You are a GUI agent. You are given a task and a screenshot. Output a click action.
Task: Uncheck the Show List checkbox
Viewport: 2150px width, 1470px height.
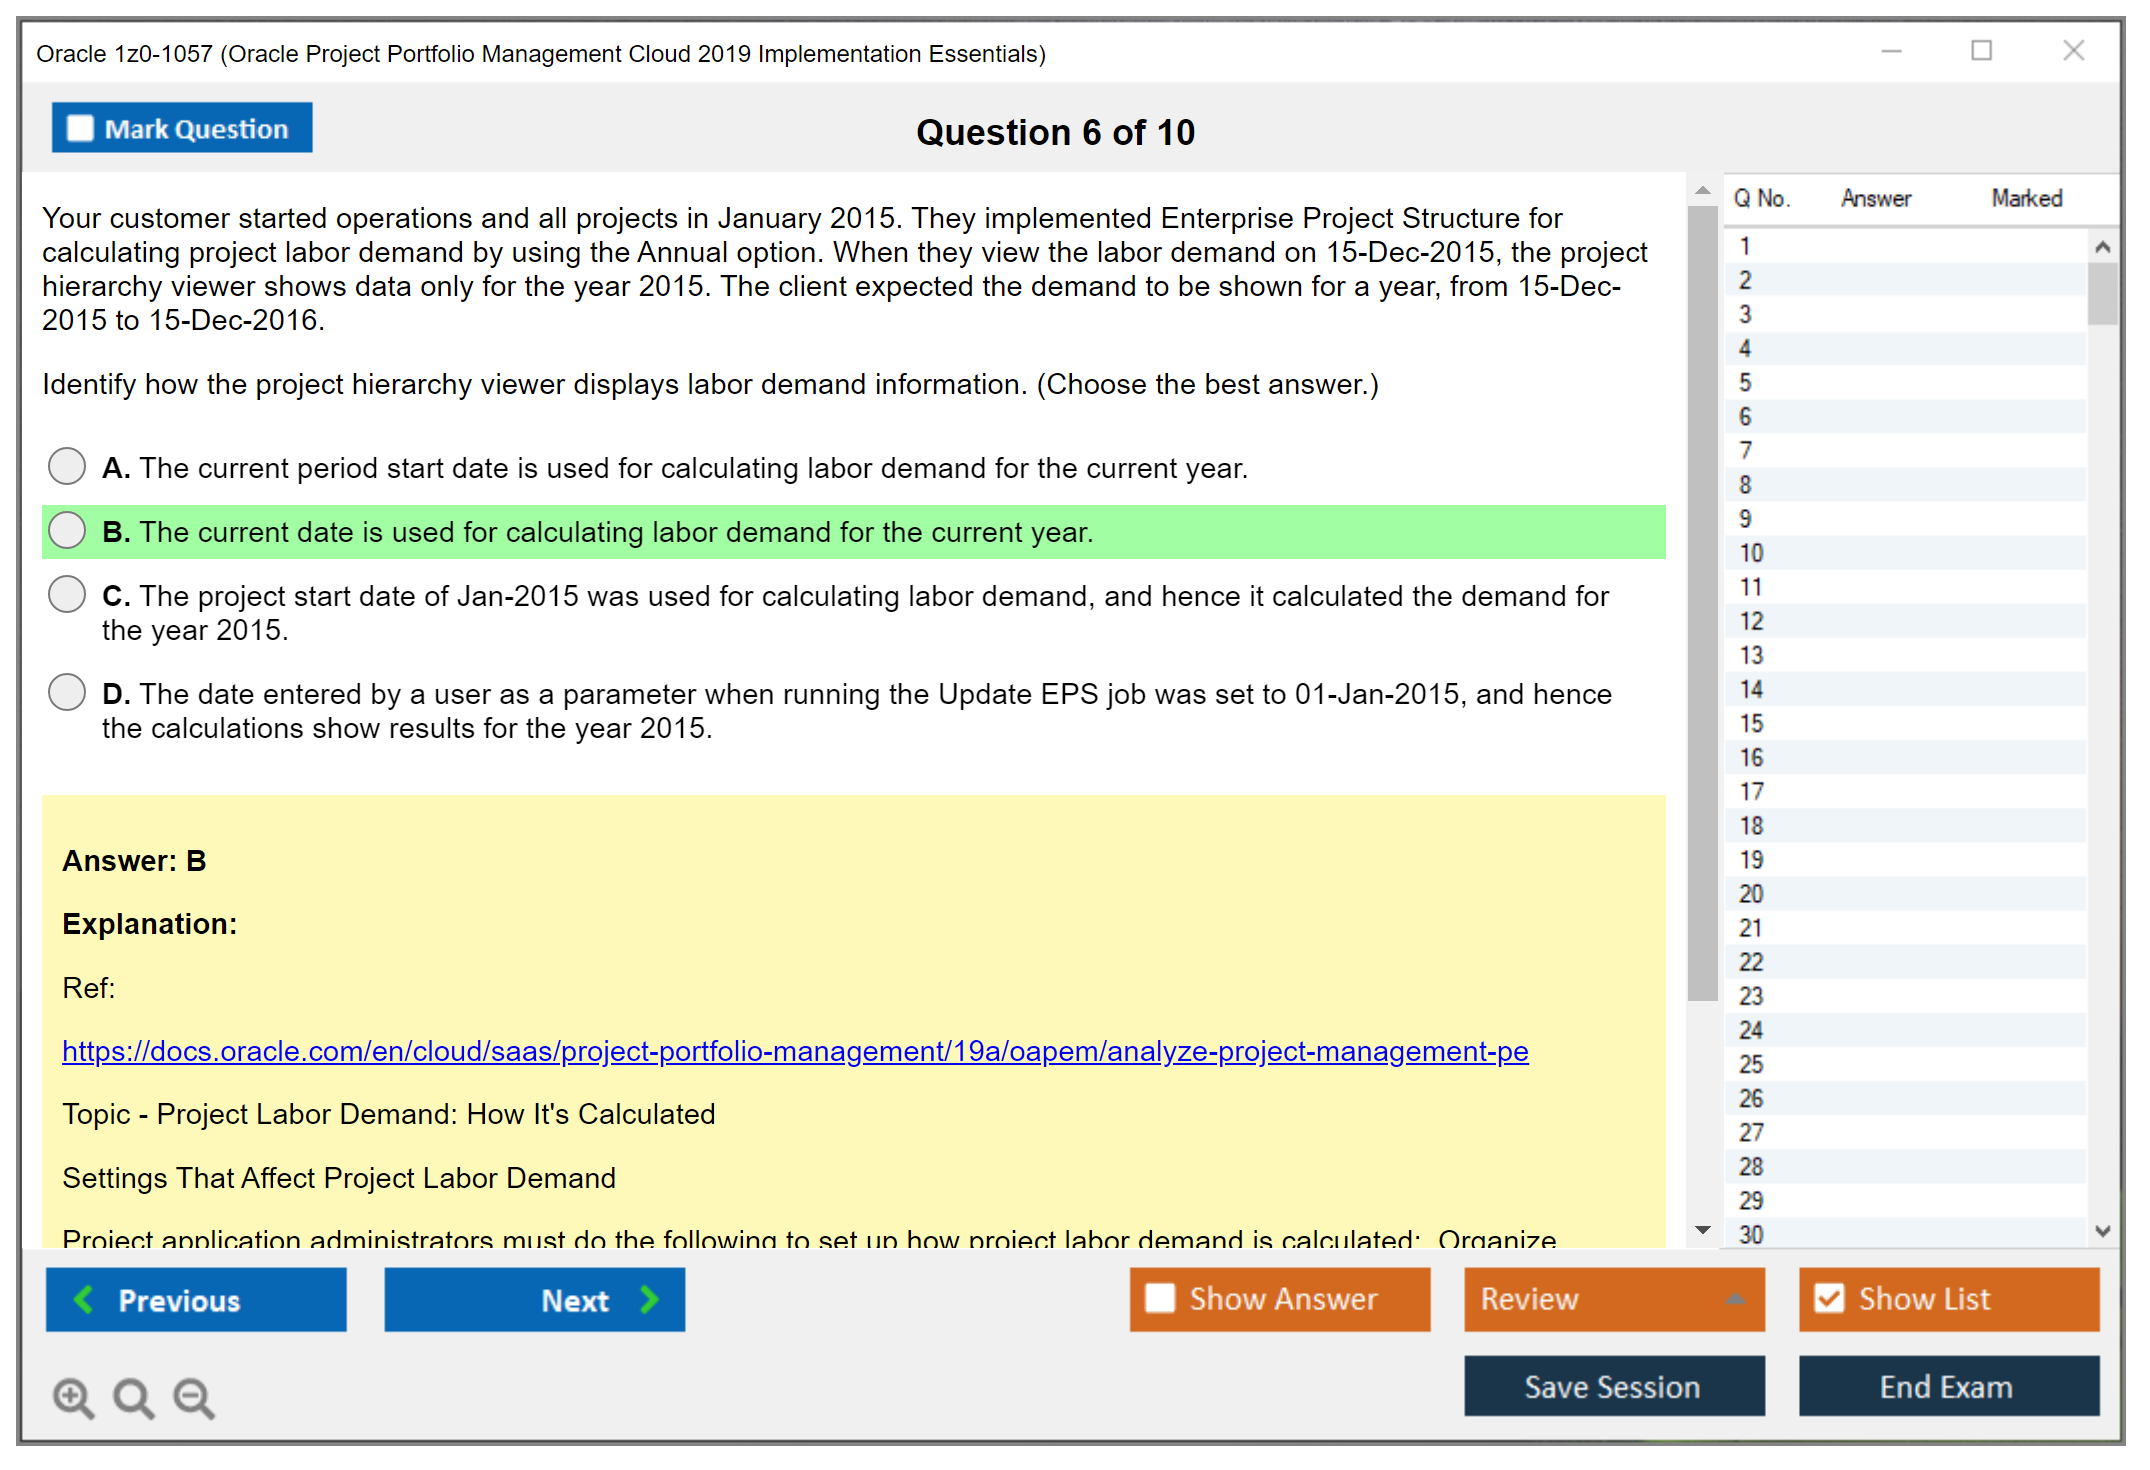coord(1830,1297)
